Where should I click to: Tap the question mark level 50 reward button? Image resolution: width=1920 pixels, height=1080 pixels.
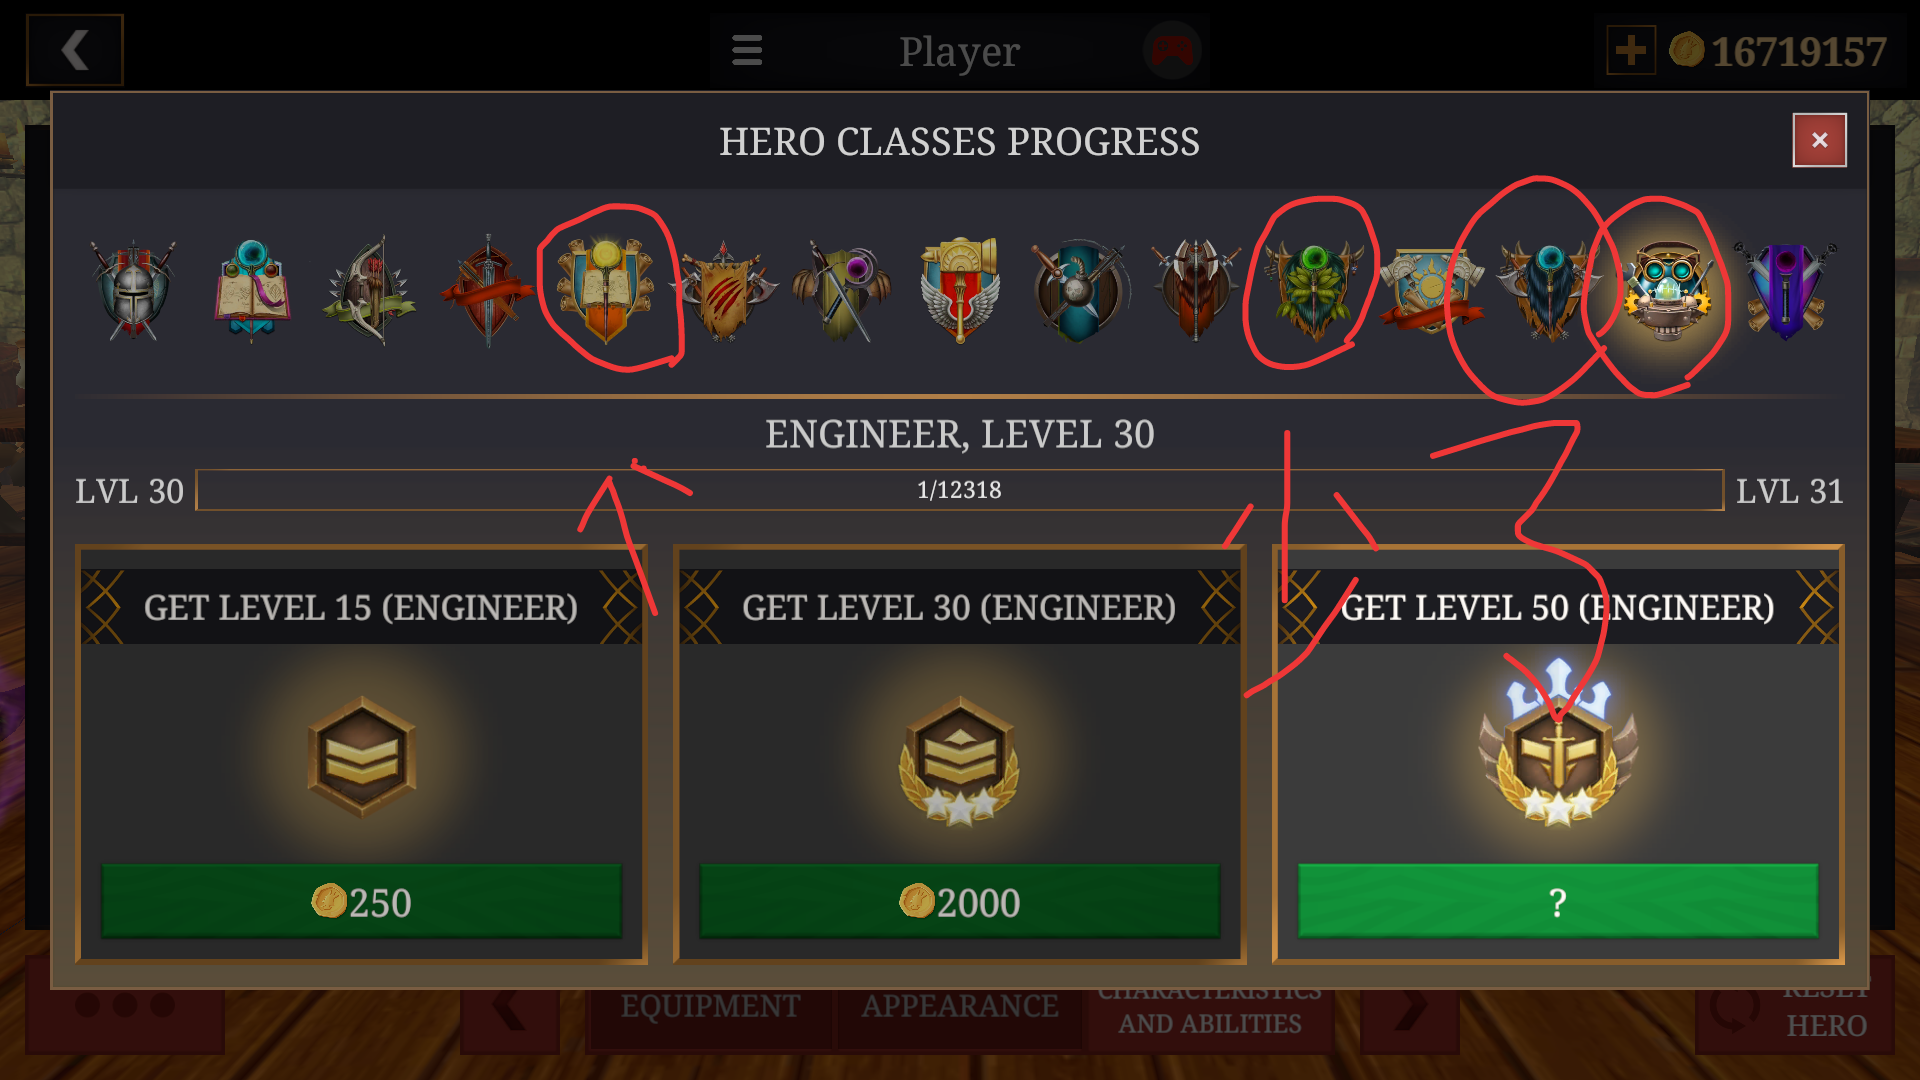point(1557,901)
